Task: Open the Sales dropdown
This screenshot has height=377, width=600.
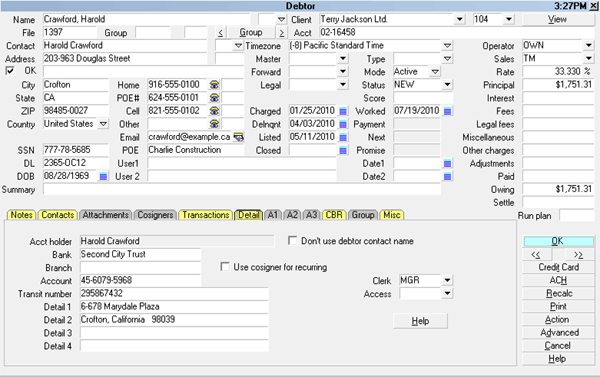Action: tap(588, 59)
